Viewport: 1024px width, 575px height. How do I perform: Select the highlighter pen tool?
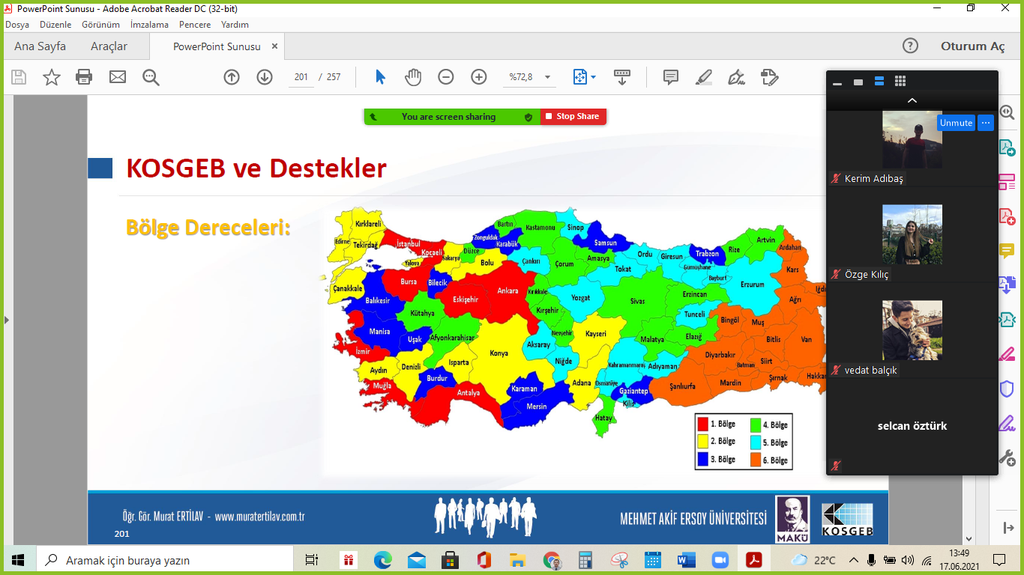703,77
